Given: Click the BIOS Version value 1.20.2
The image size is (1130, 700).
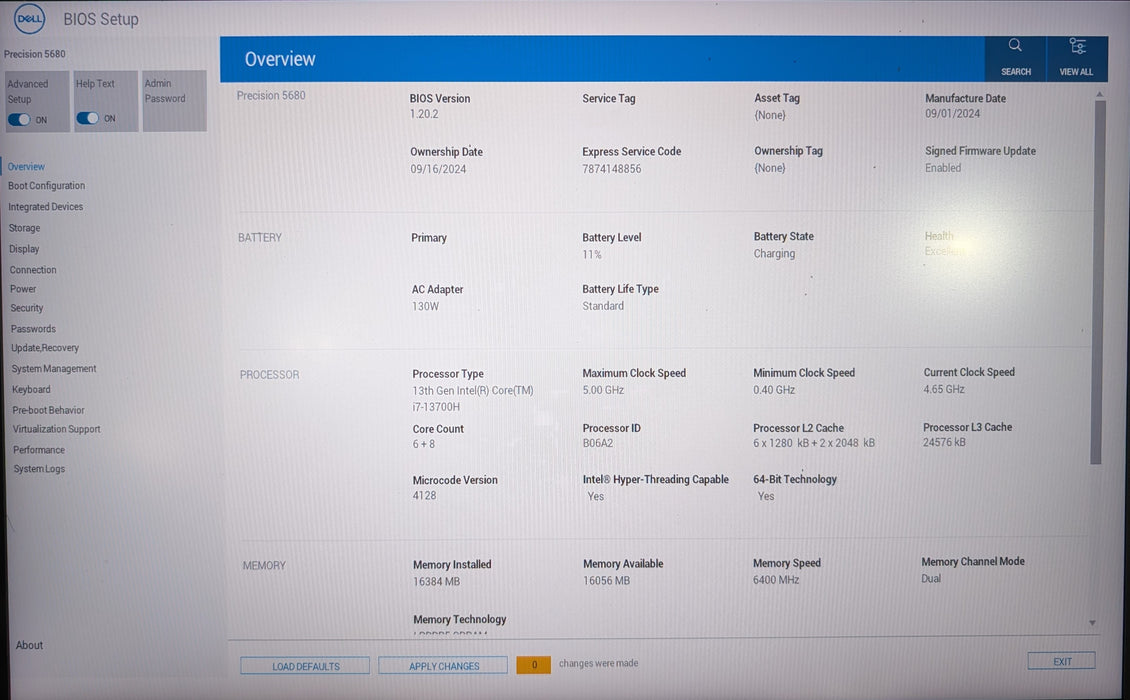Looking at the screenshot, I should [424, 114].
